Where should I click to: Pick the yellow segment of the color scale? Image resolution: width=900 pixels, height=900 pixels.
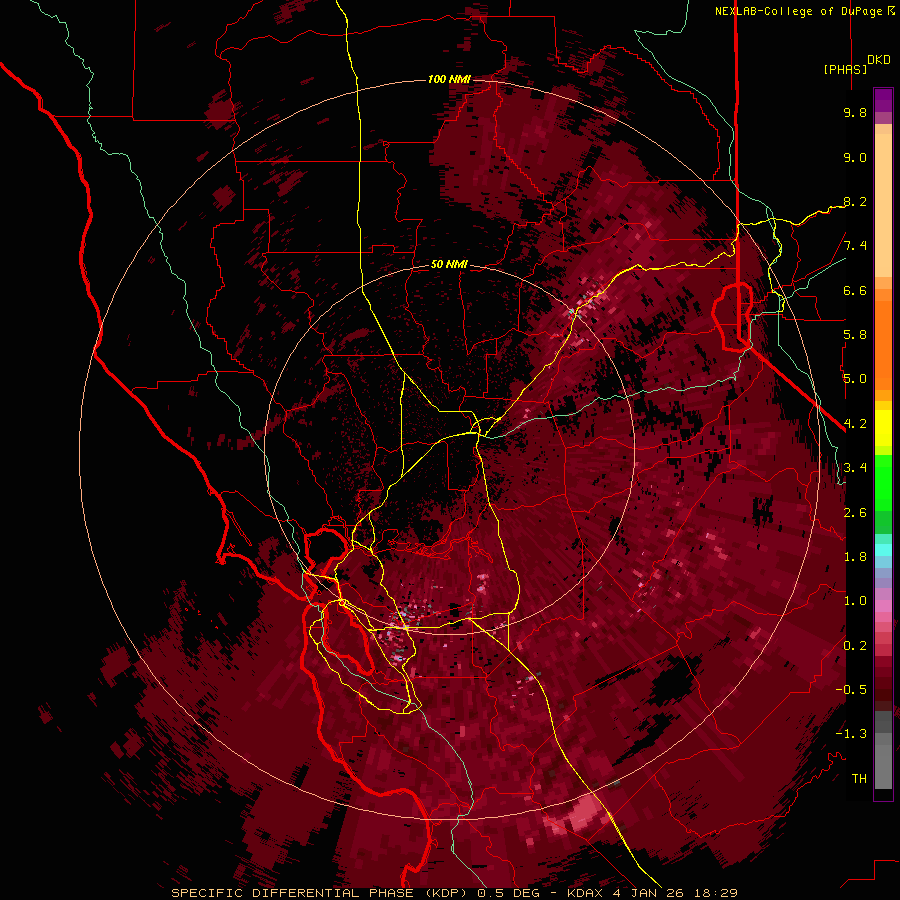click(883, 428)
